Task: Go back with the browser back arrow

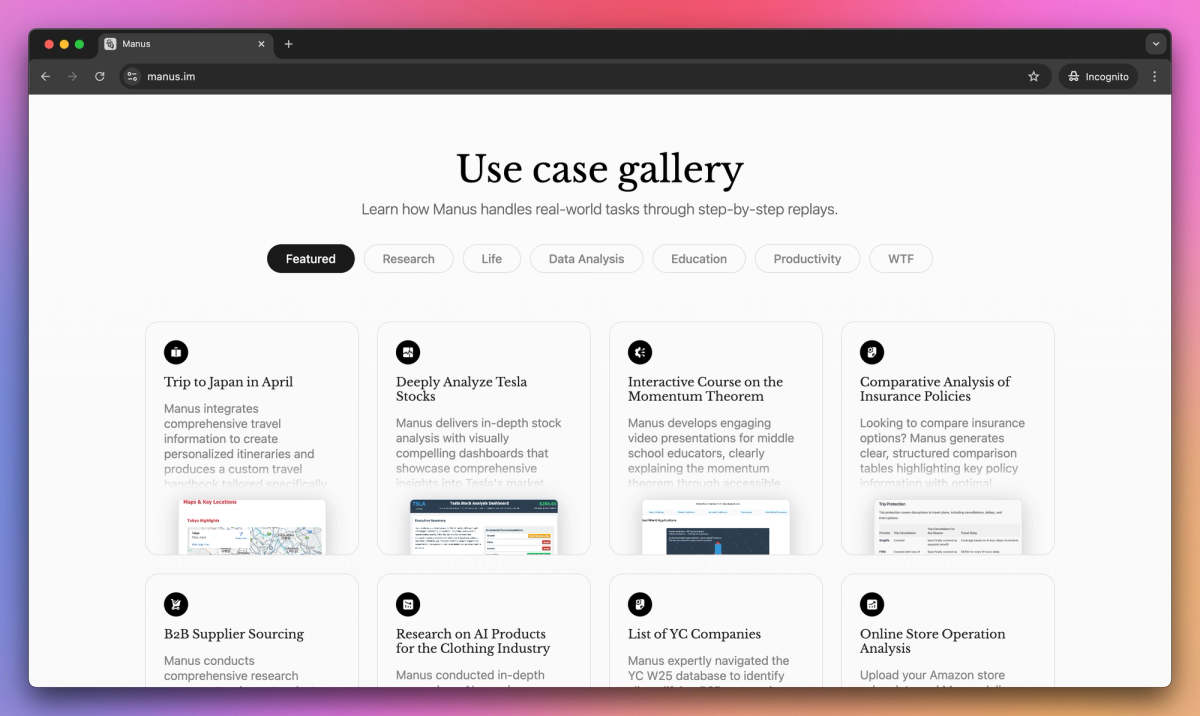Action: (x=45, y=76)
